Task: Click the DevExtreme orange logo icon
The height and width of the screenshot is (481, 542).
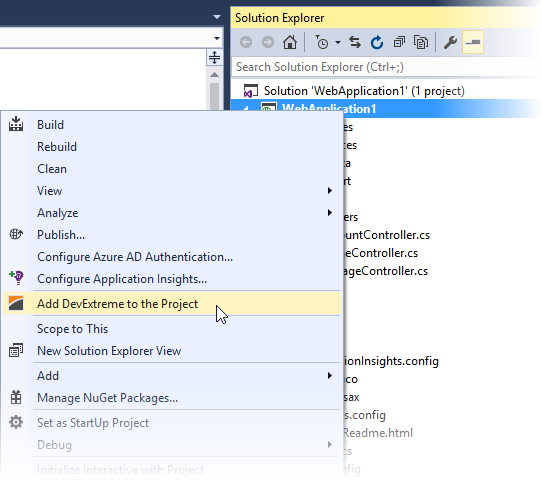Action: 16,303
